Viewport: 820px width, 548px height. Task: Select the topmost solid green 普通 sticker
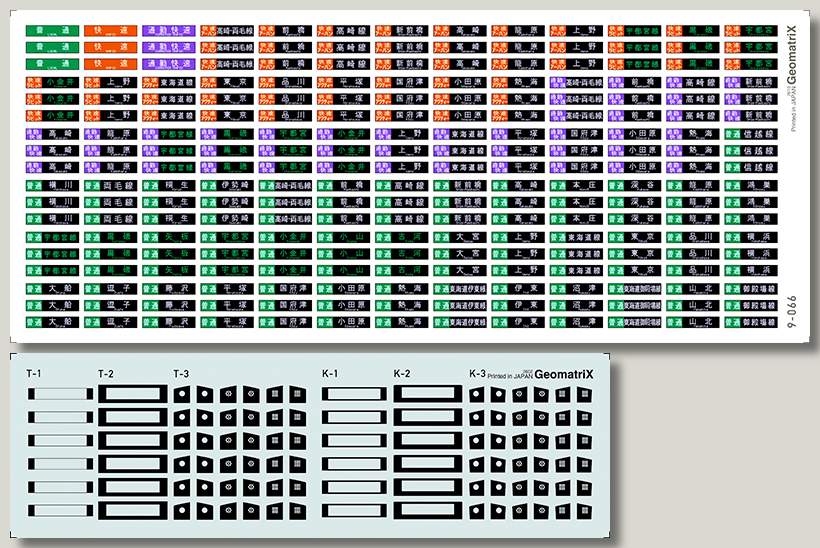click(52, 31)
